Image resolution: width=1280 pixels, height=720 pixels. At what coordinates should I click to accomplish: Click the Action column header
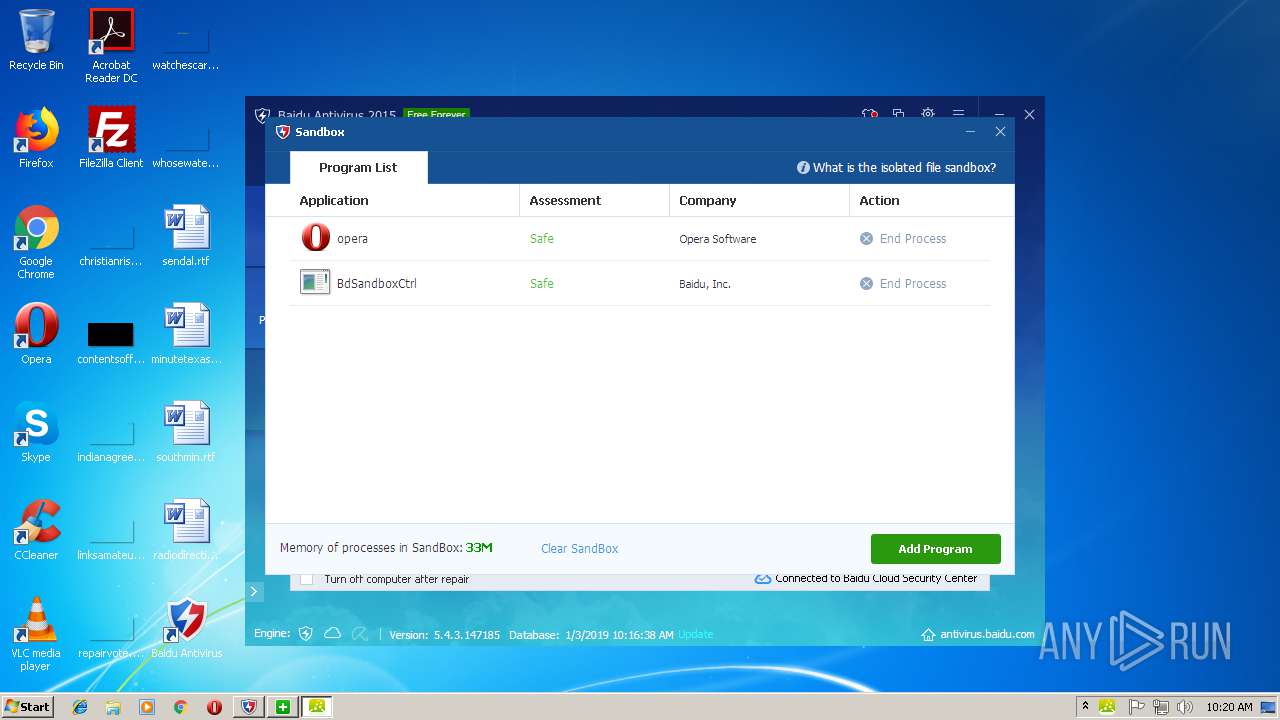pyautogui.click(x=879, y=200)
